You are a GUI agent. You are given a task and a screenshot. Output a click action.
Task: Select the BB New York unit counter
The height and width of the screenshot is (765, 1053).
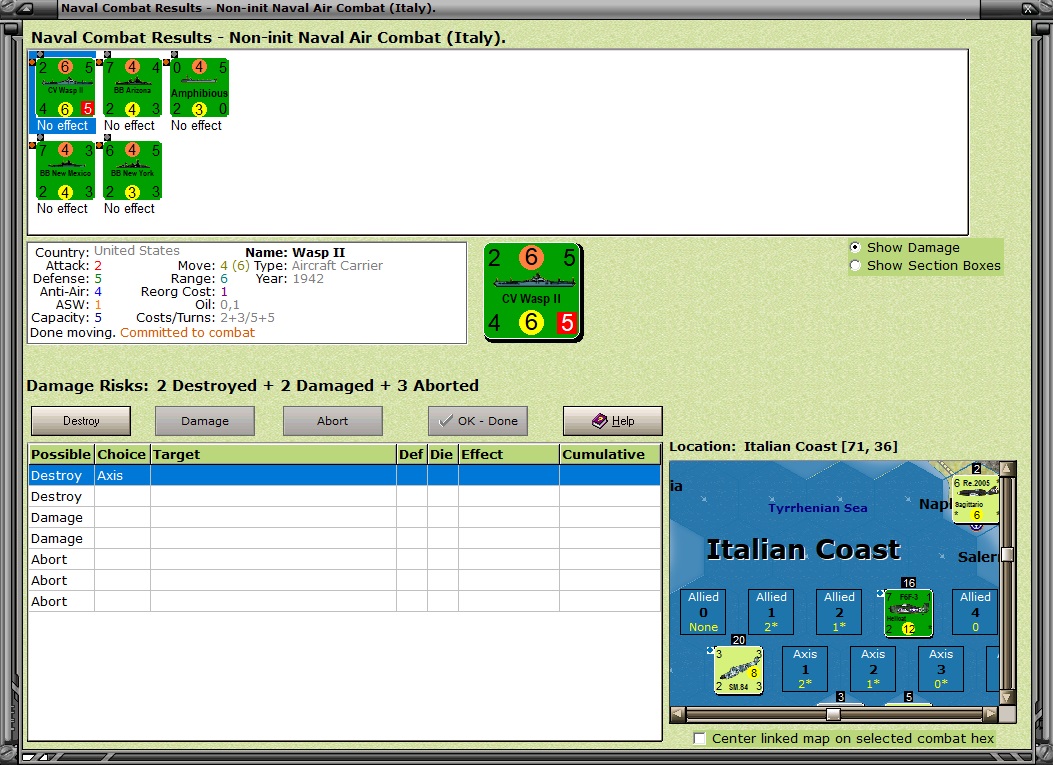[132, 171]
